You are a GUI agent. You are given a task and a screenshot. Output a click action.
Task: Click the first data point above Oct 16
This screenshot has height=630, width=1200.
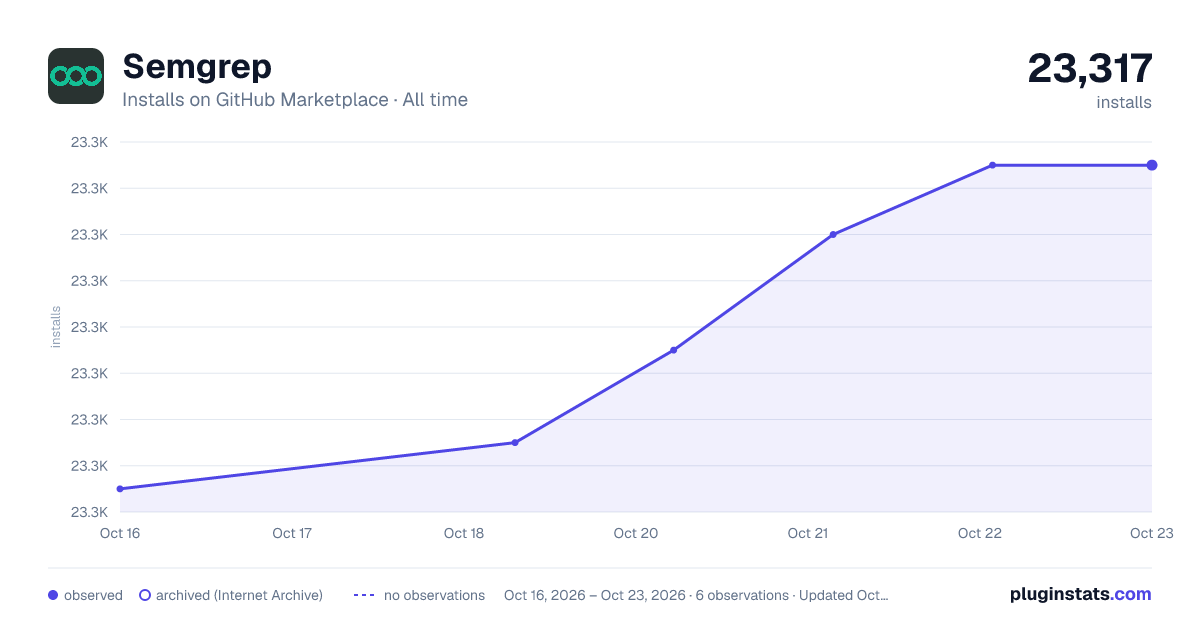[120, 489]
